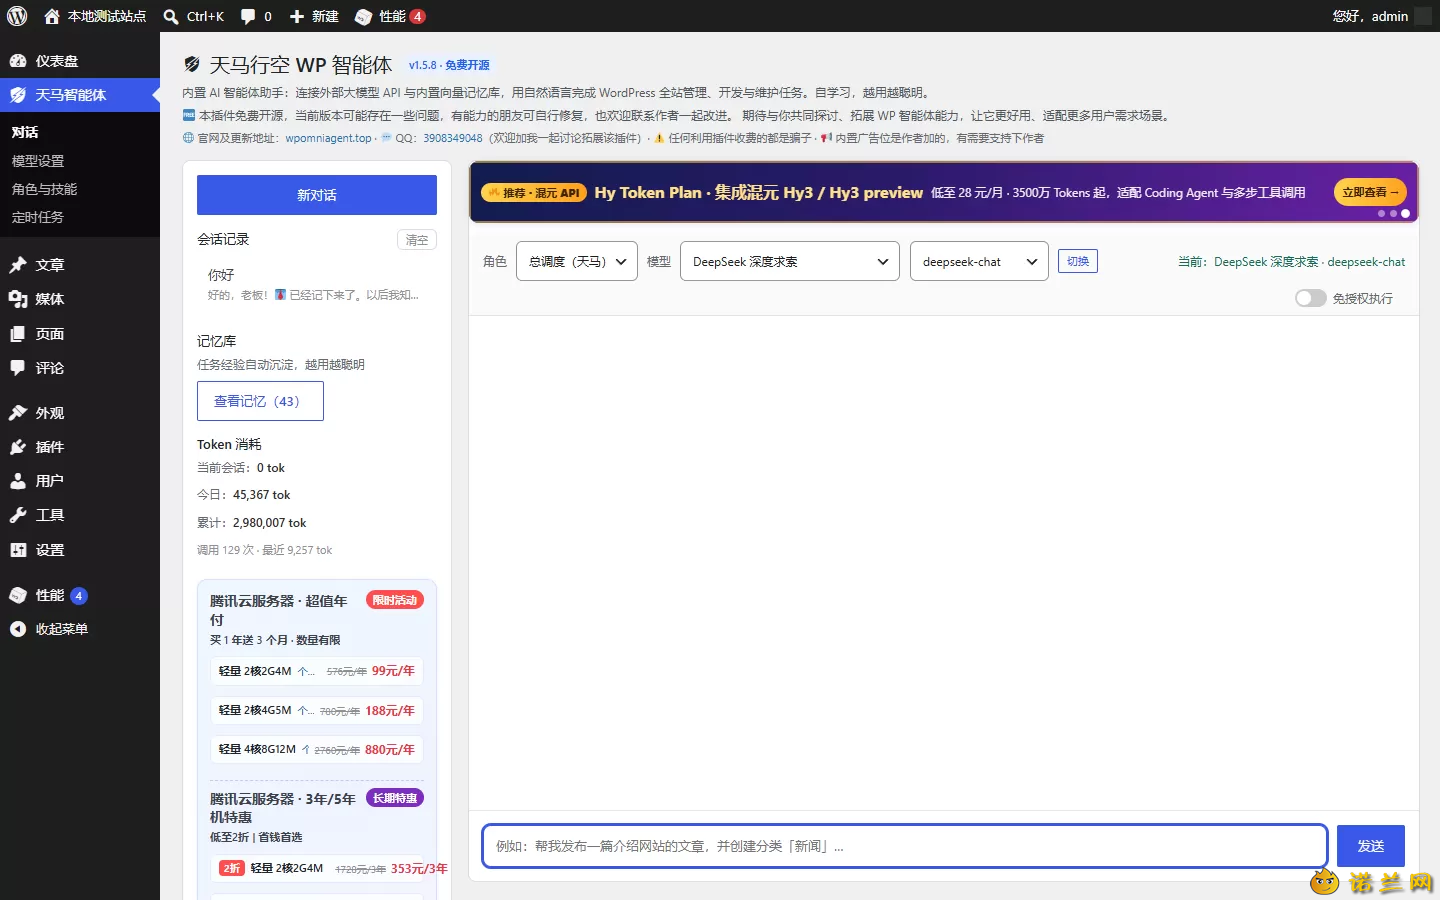Toggle the 免授权执行 switch
The image size is (1440, 900).
(x=1310, y=298)
